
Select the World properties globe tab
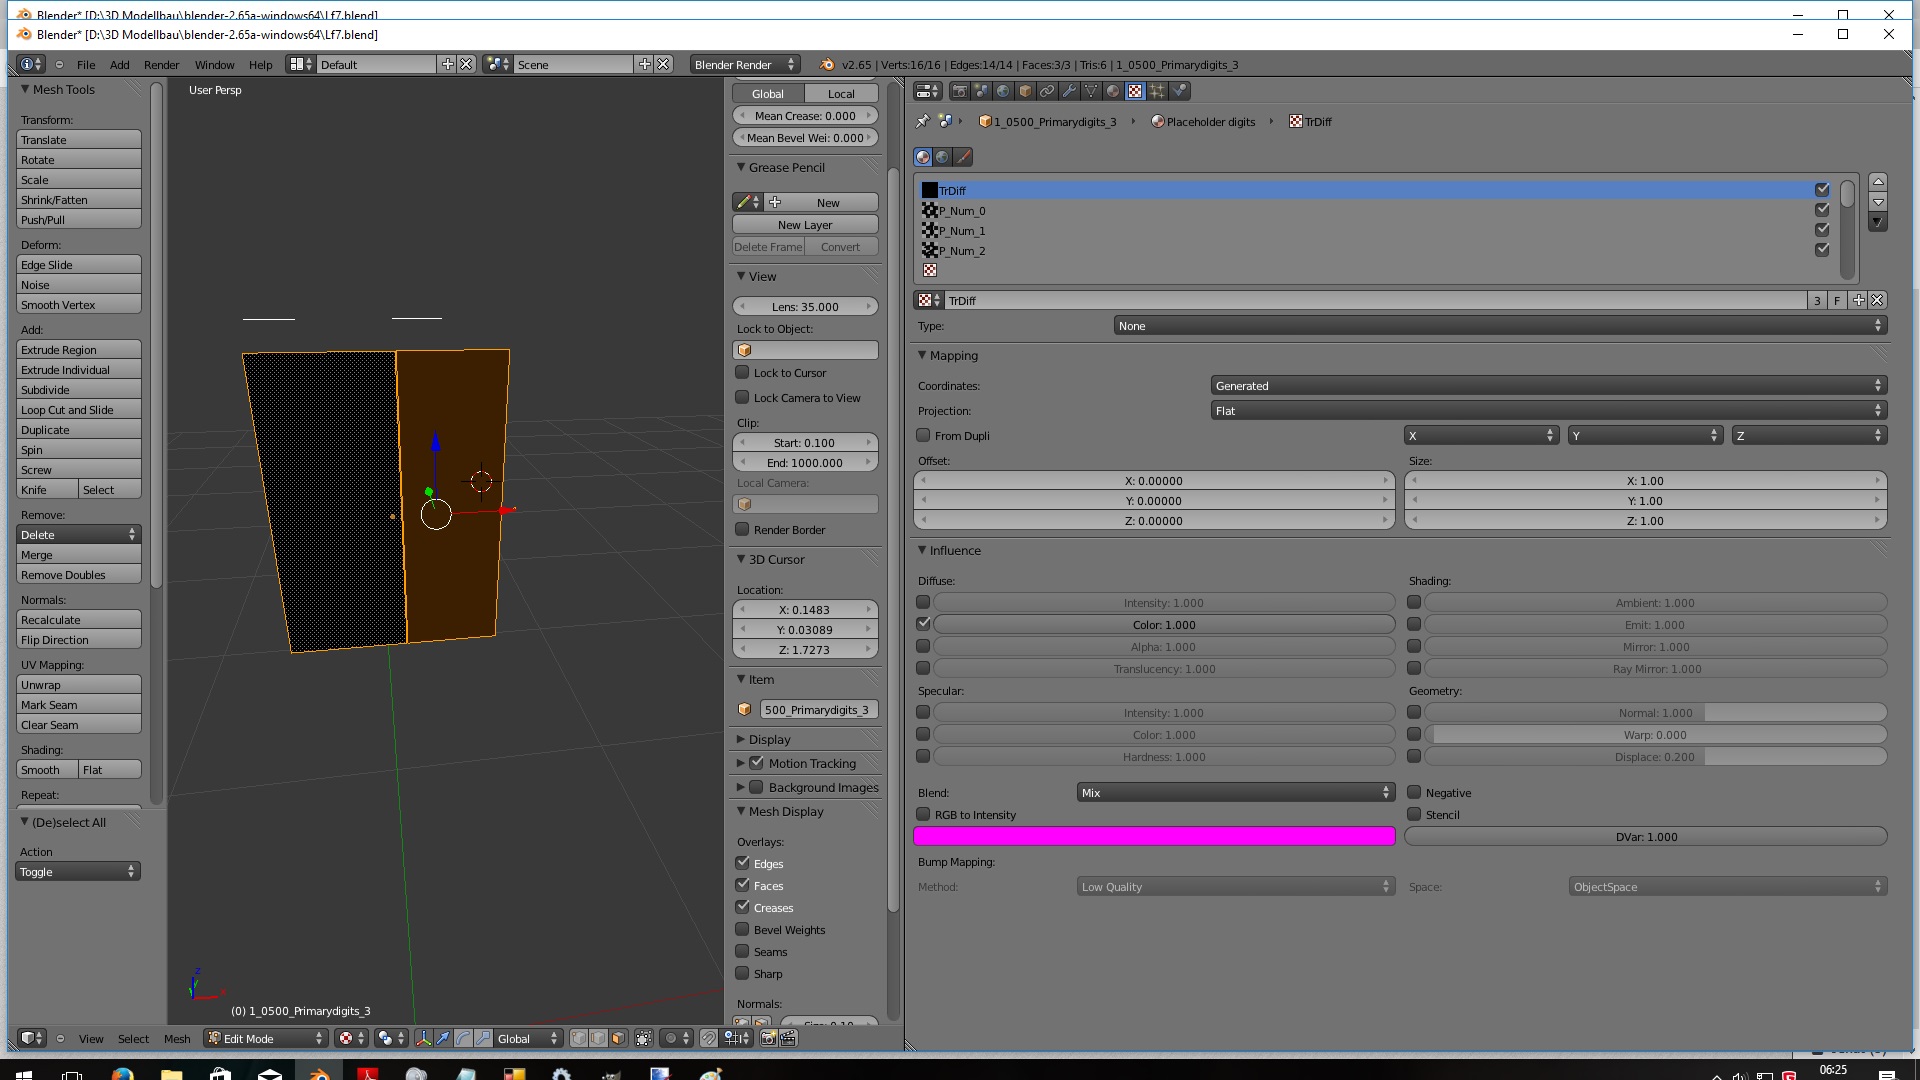point(1003,91)
